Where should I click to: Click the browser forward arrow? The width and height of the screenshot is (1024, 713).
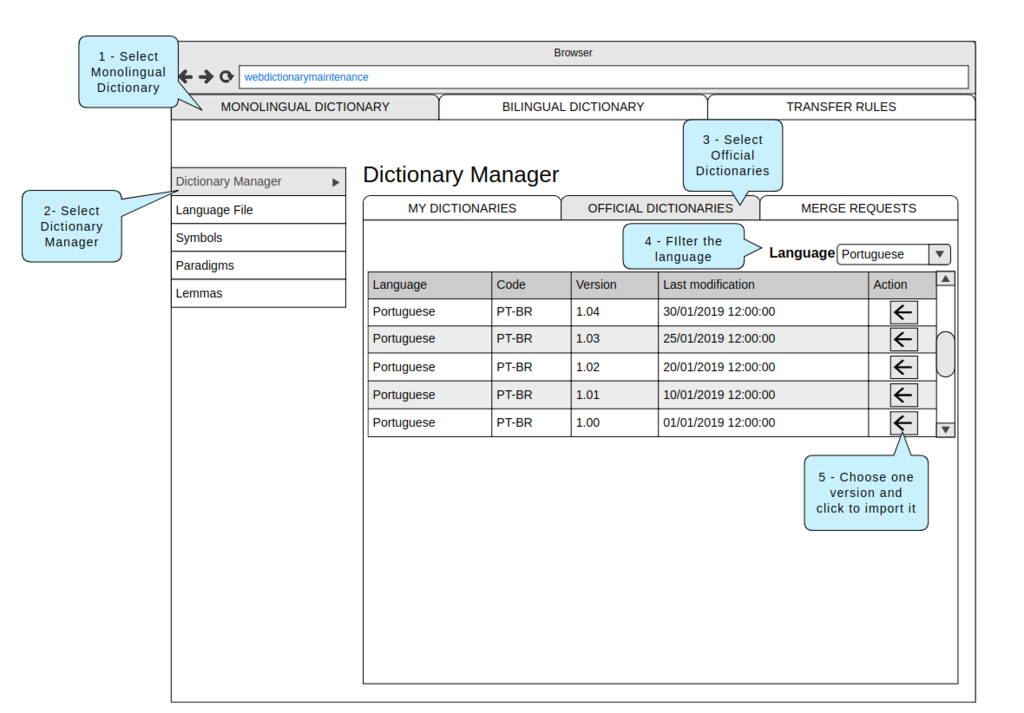point(206,77)
